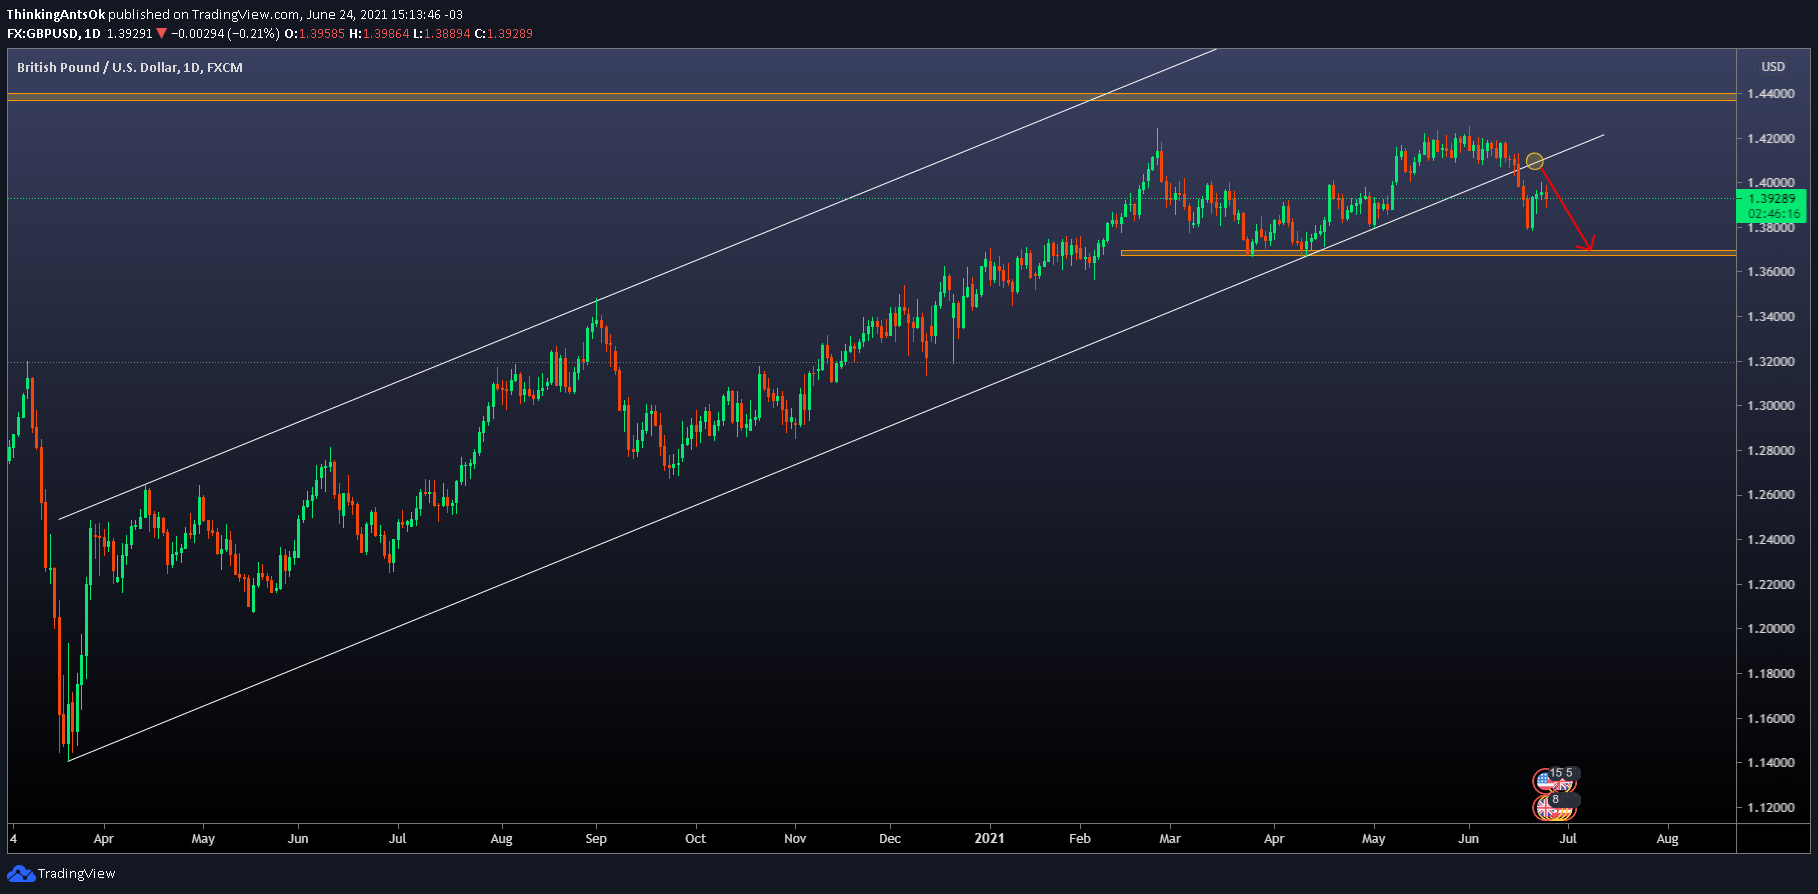The width and height of the screenshot is (1818, 894).
Task: Click the 1.28000 price axis label
Action: [x=1771, y=451]
